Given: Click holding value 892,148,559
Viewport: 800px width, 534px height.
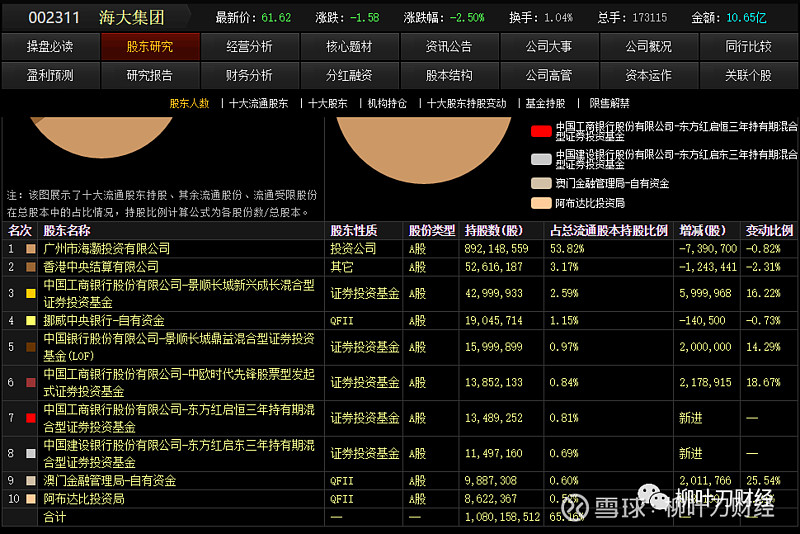Looking at the screenshot, I should pyautogui.click(x=496, y=249).
